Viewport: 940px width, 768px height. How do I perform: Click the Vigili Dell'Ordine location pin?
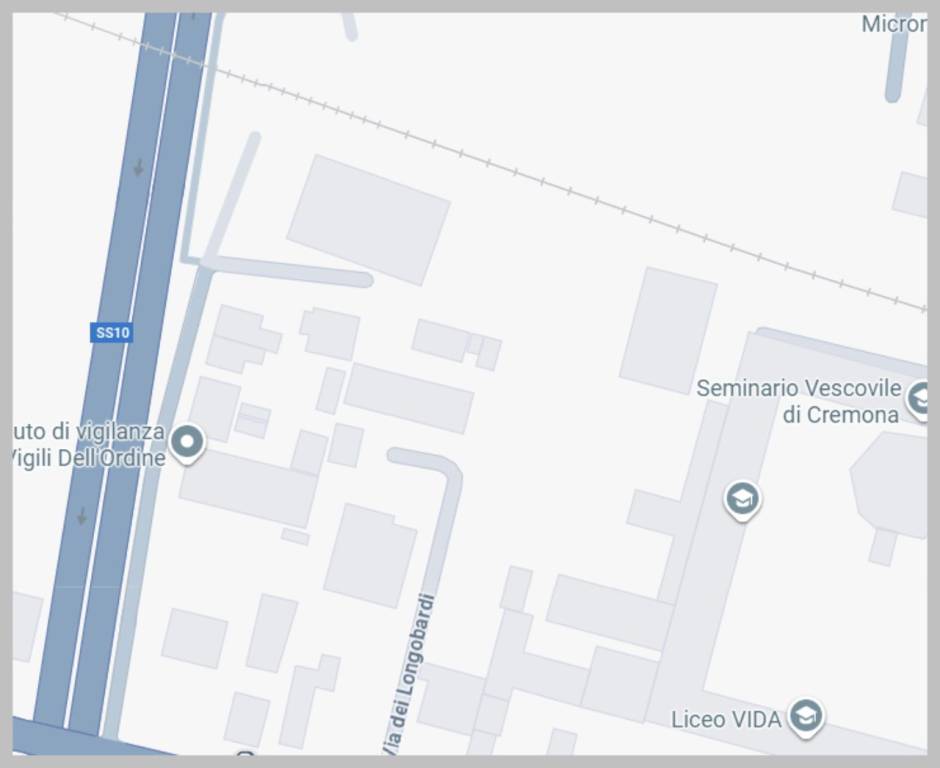coord(187,443)
